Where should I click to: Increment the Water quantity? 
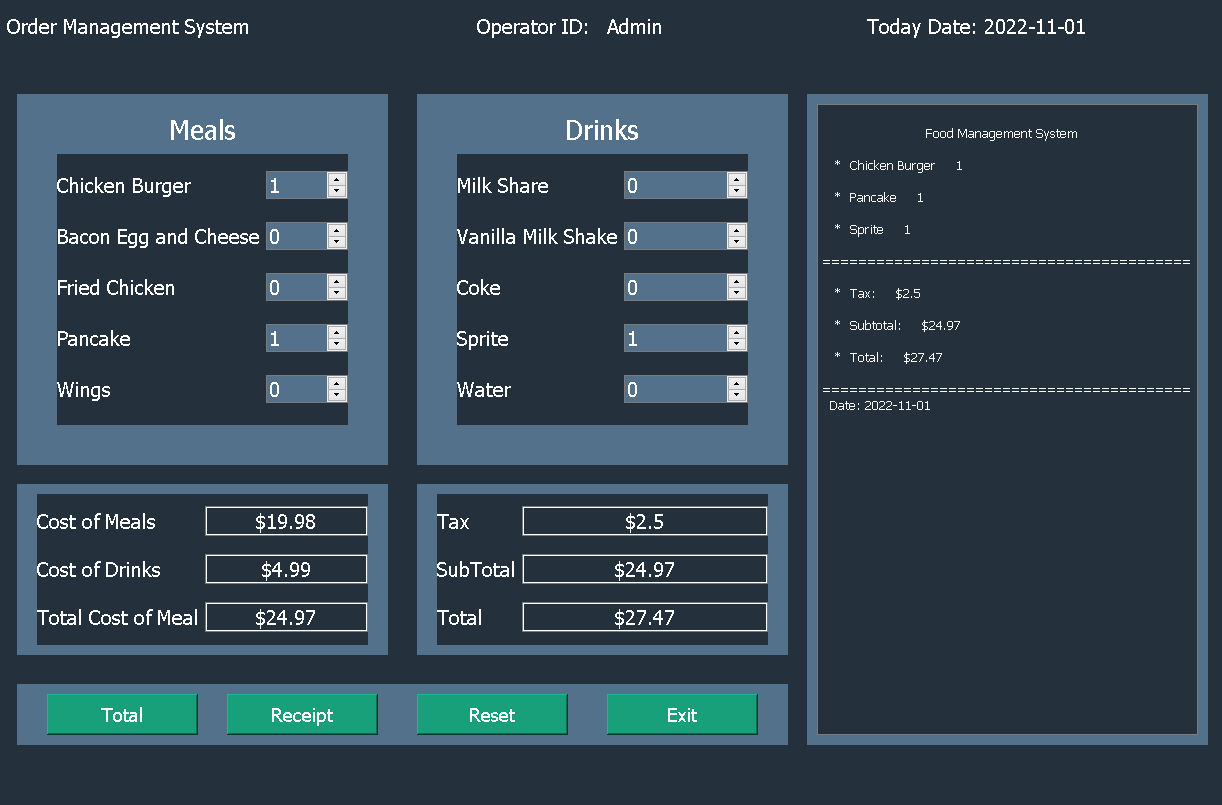737,384
